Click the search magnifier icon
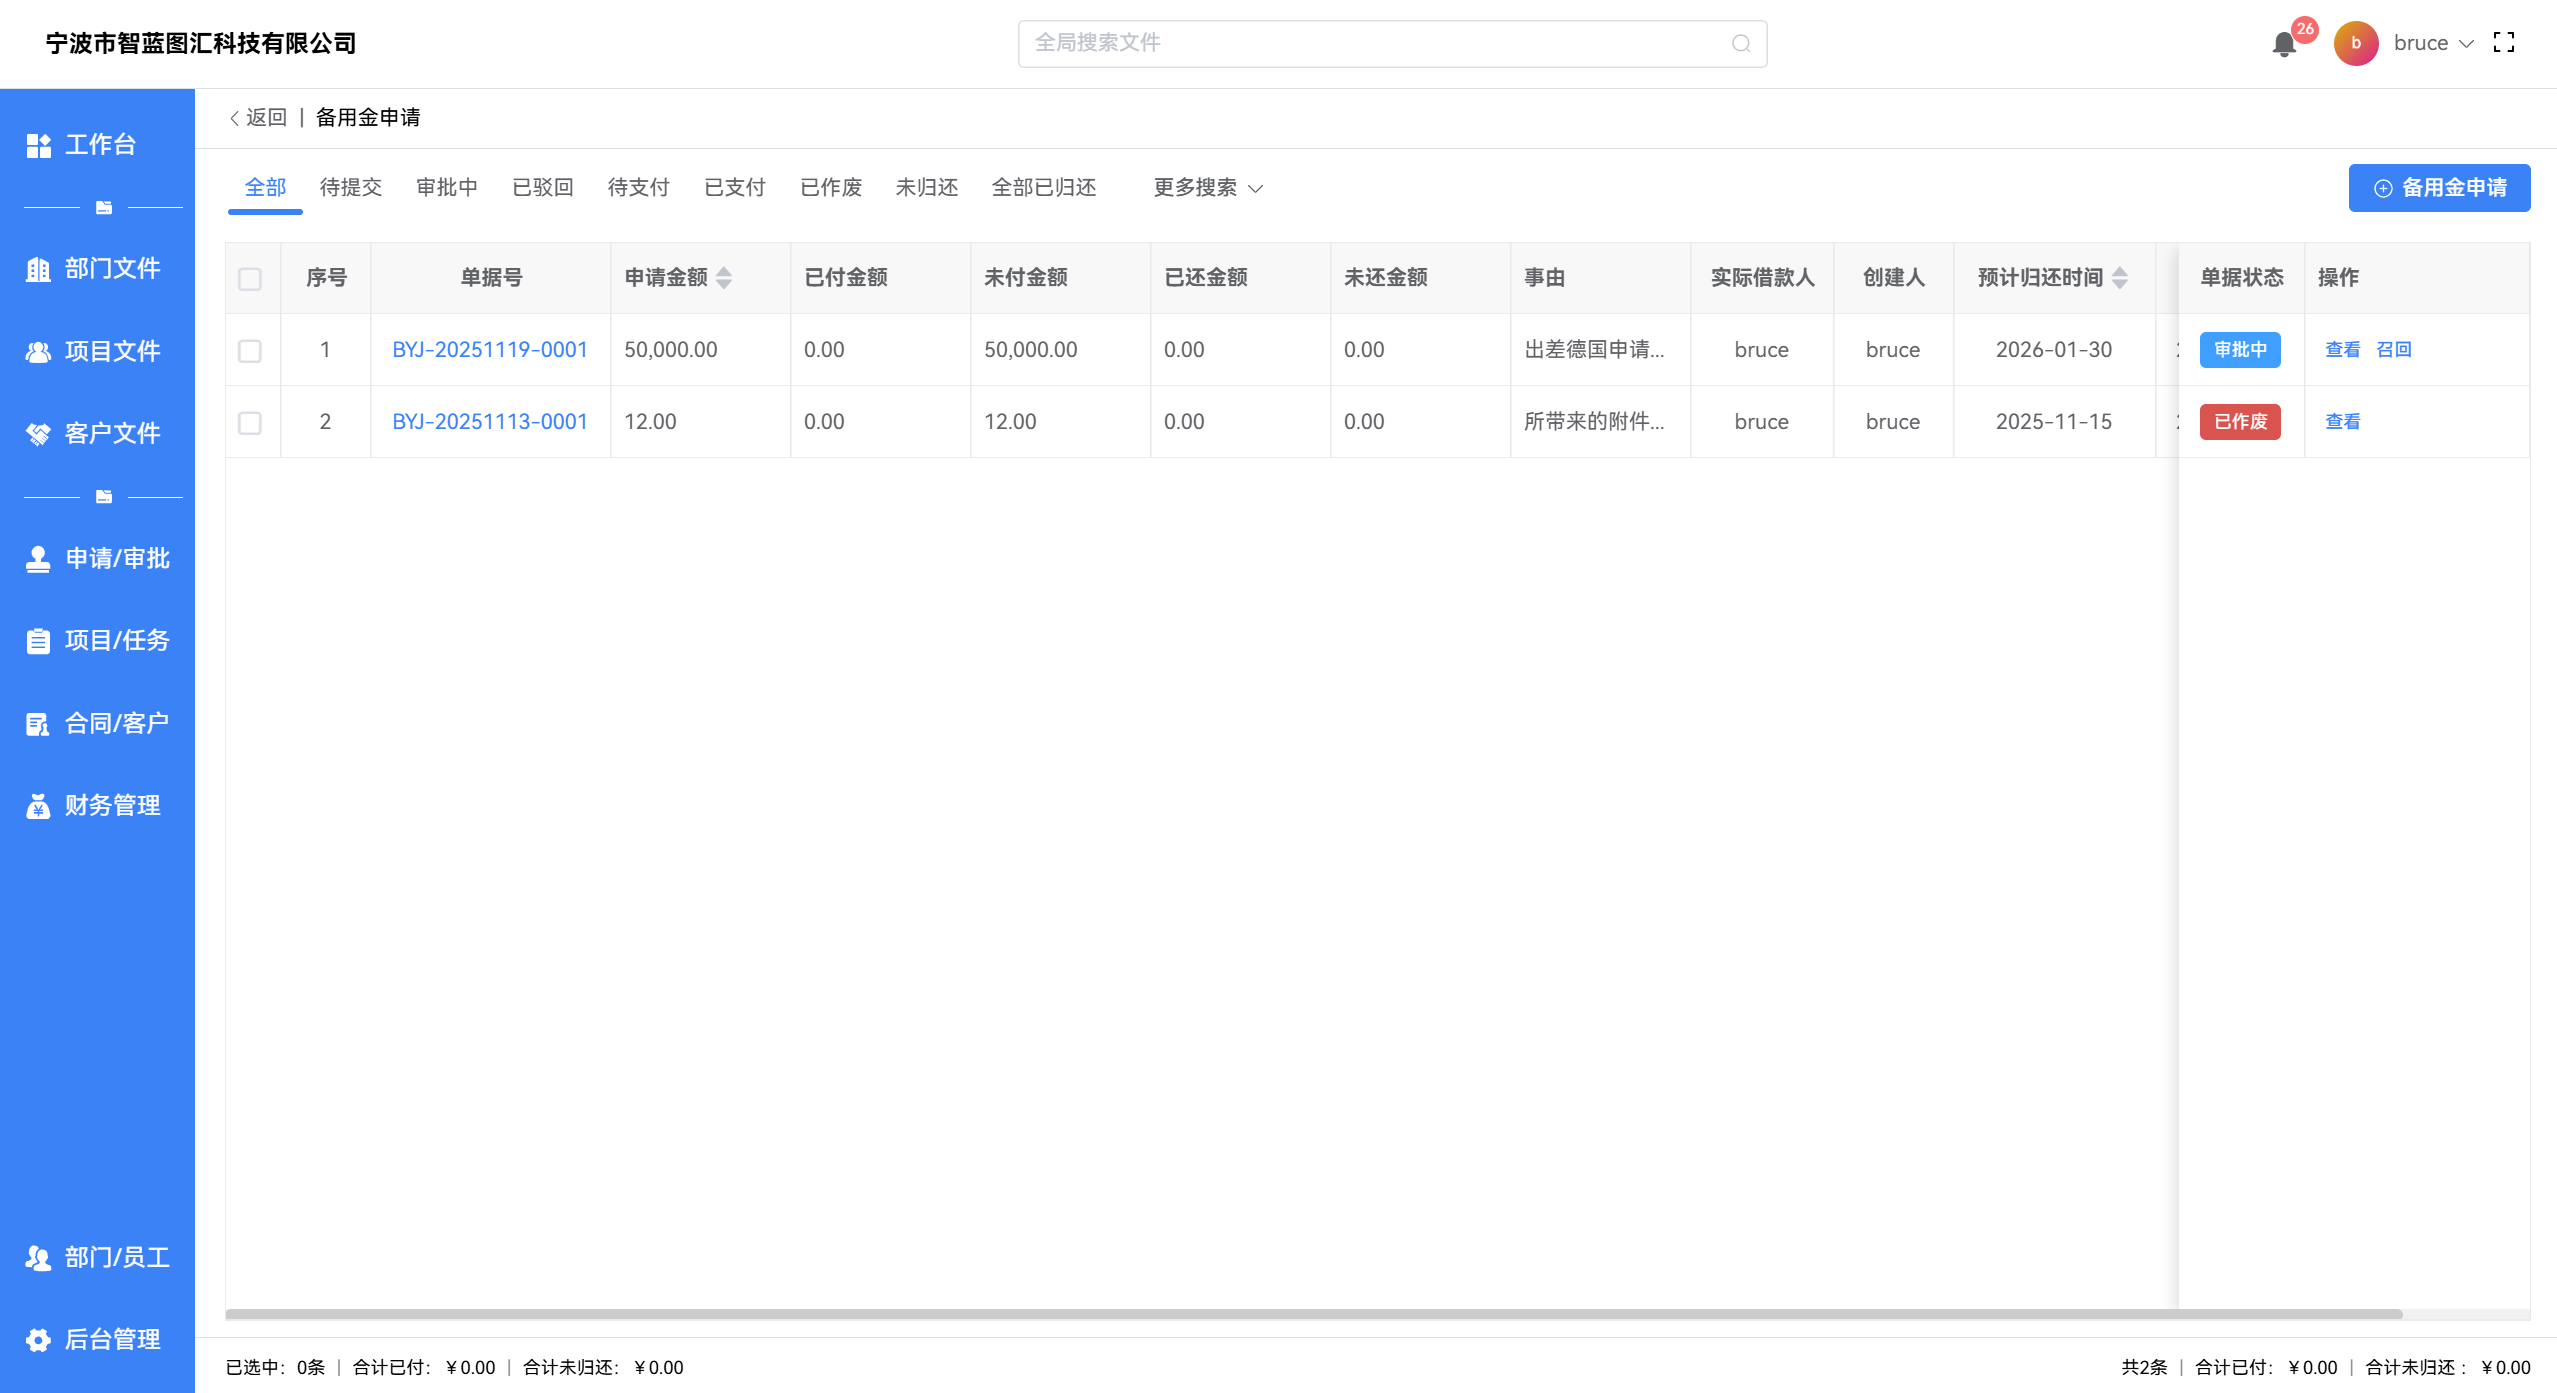 [x=1741, y=44]
